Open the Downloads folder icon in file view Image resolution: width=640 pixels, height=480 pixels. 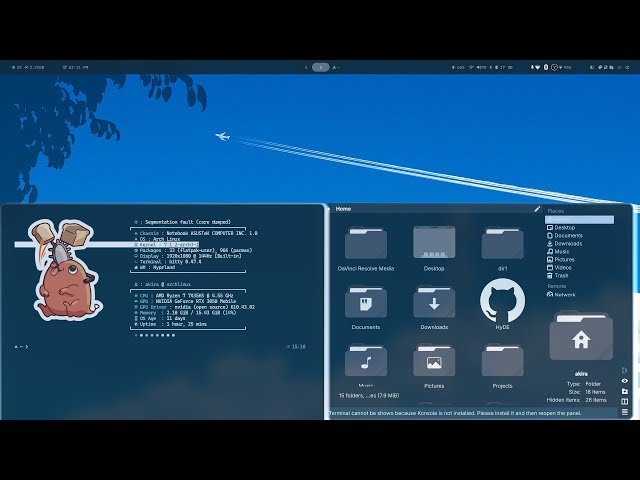tap(434, 302)
